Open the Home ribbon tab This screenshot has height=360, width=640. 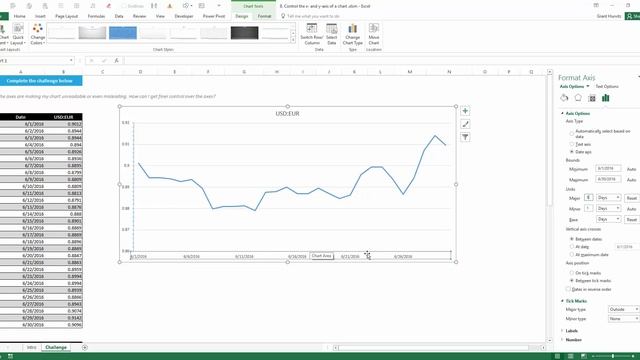click(20, 16)
